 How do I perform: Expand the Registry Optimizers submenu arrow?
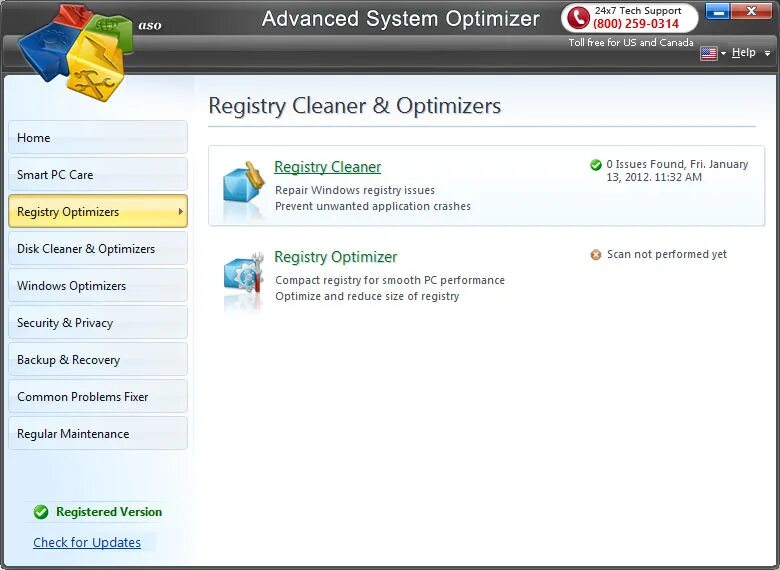pyautogui.click(x=180, y=211)
